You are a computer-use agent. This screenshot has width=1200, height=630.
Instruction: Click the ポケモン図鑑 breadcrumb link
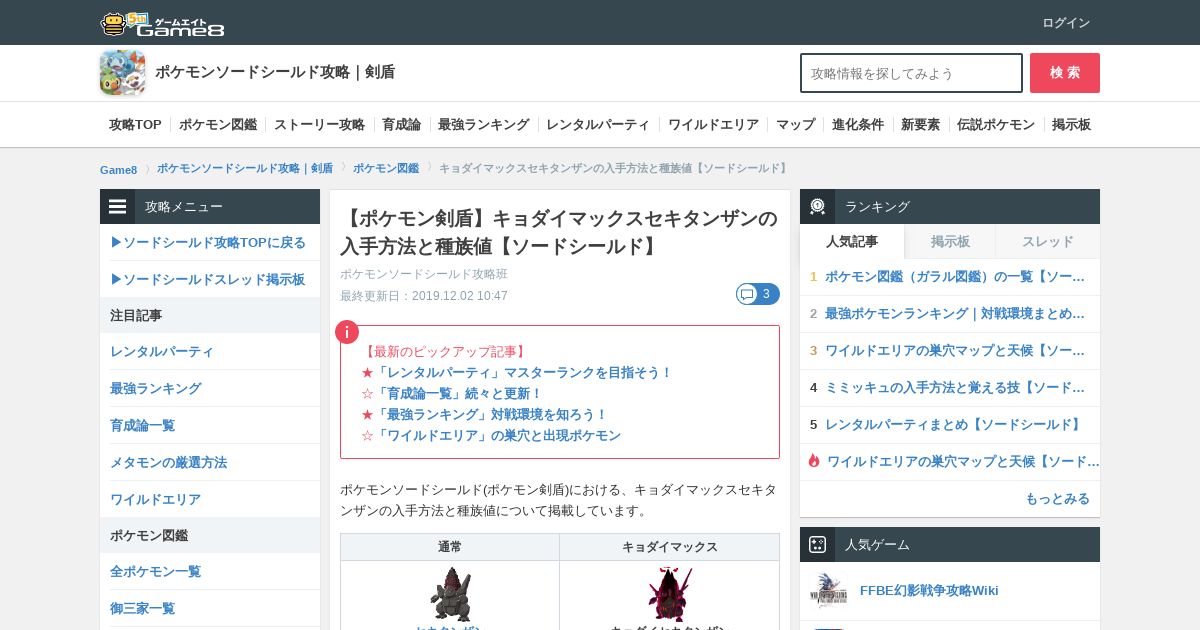click(x=386, y=168)
